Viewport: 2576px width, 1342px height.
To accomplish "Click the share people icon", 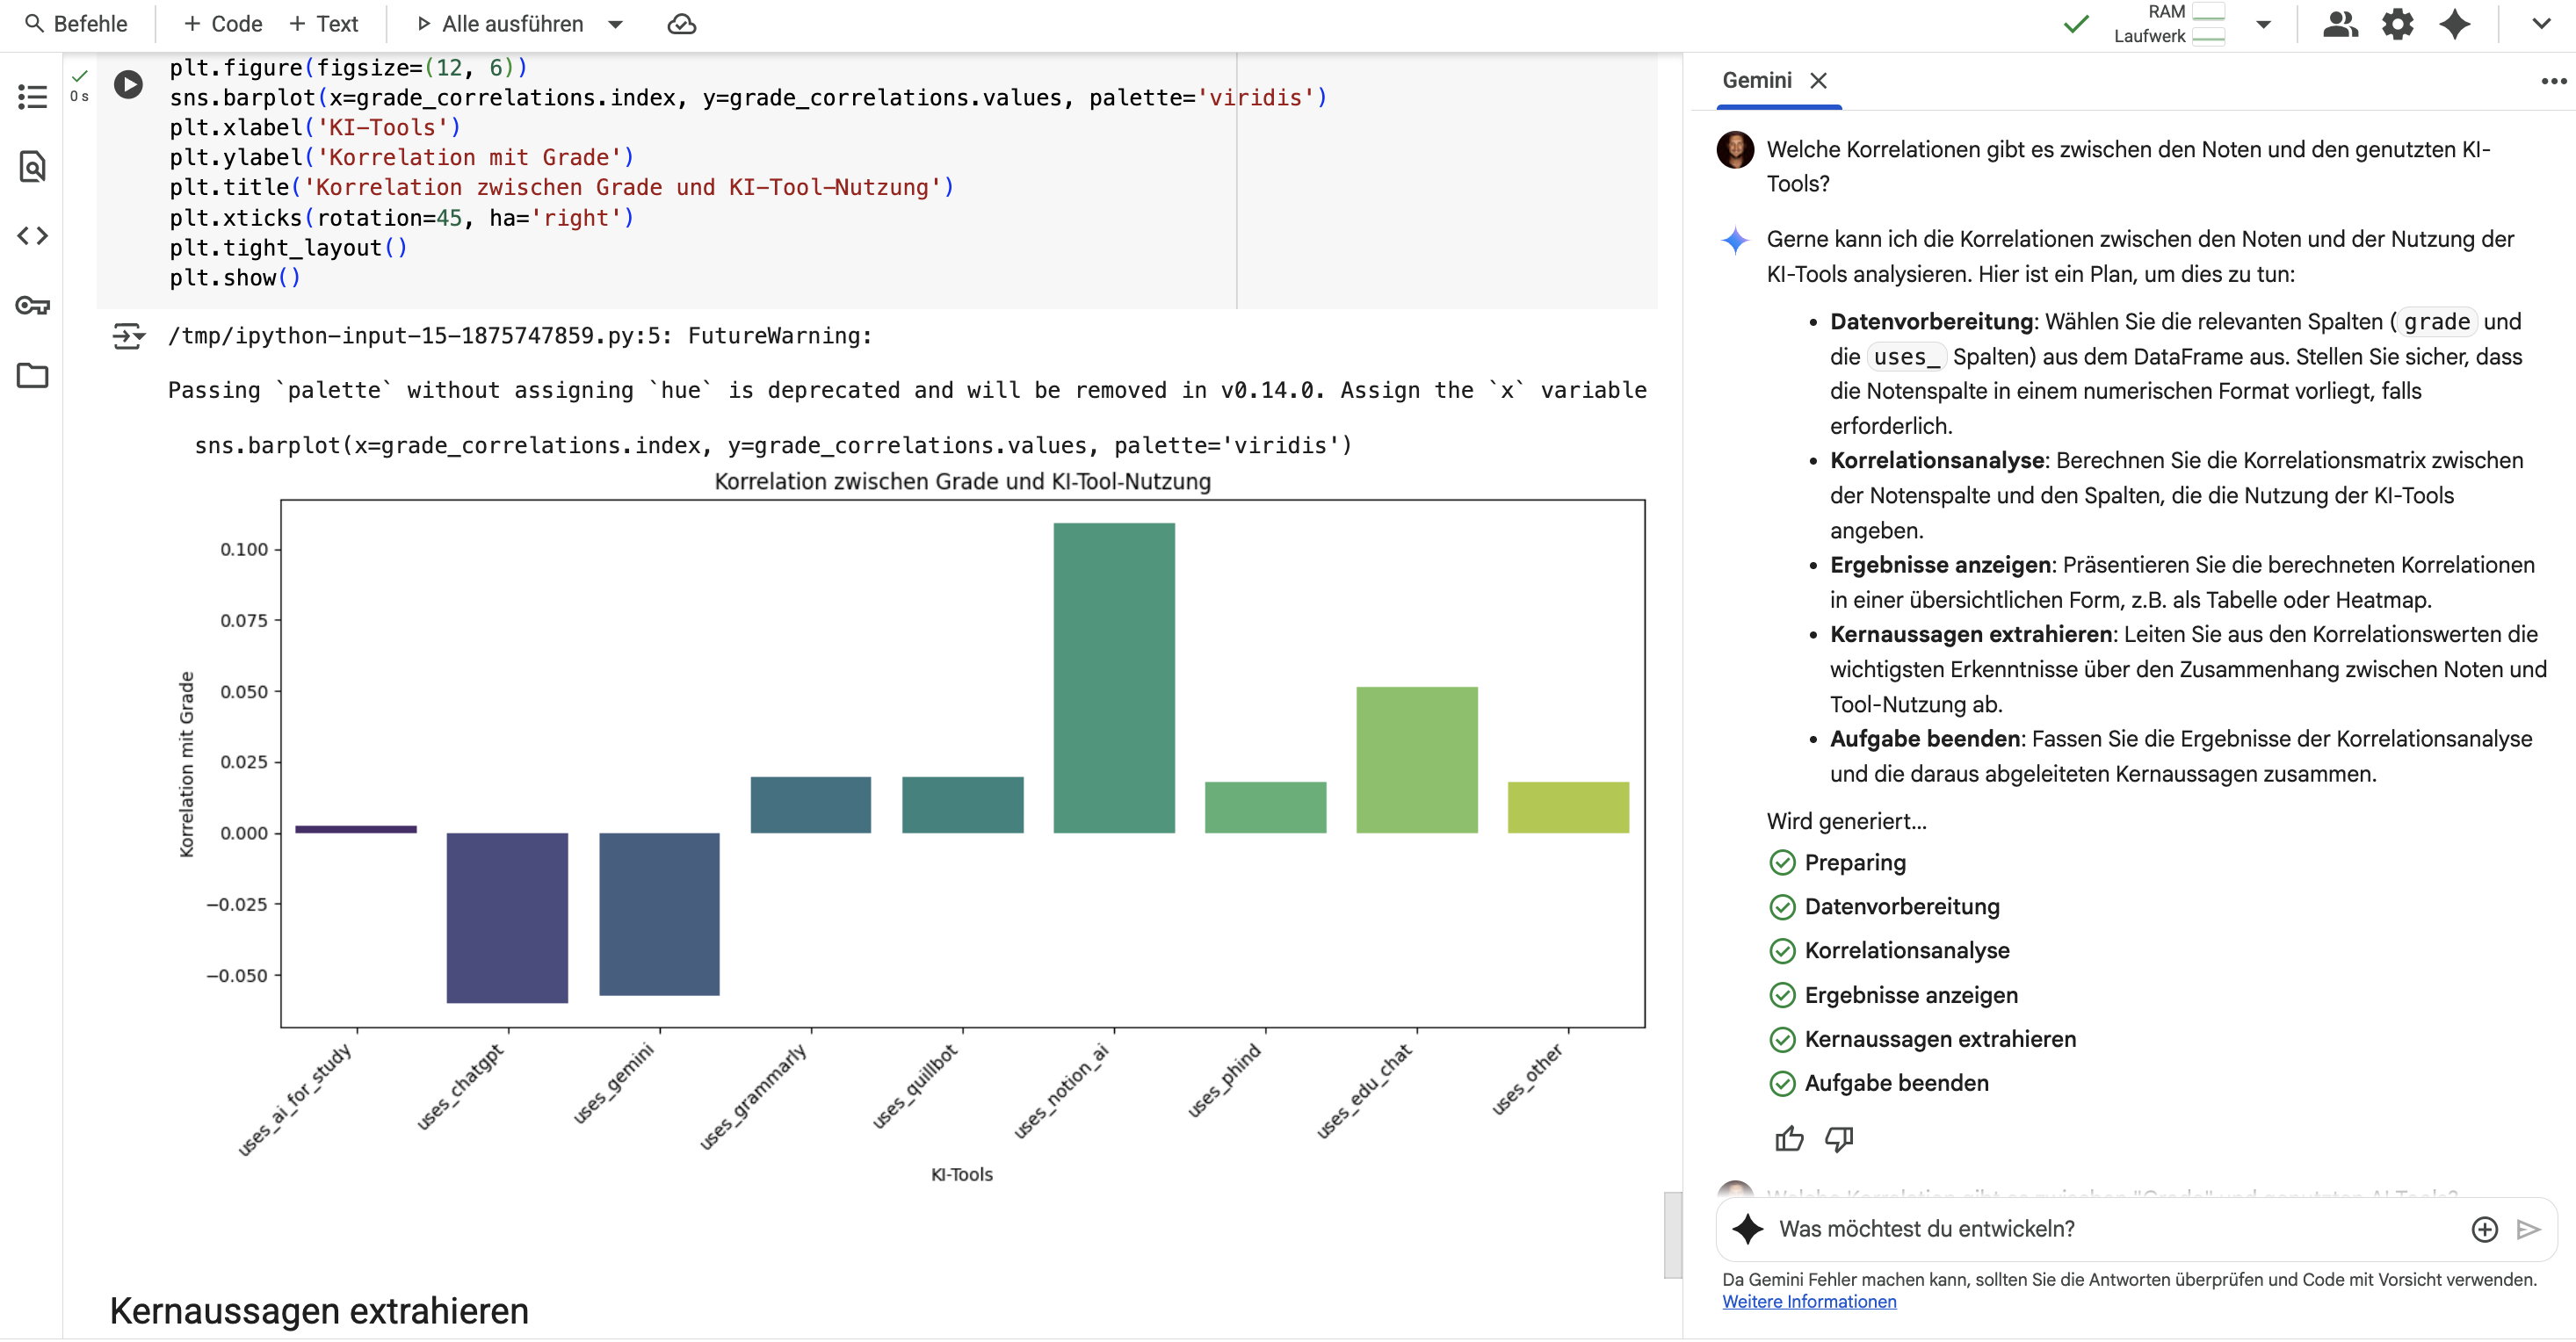I will click(2339, 24).
